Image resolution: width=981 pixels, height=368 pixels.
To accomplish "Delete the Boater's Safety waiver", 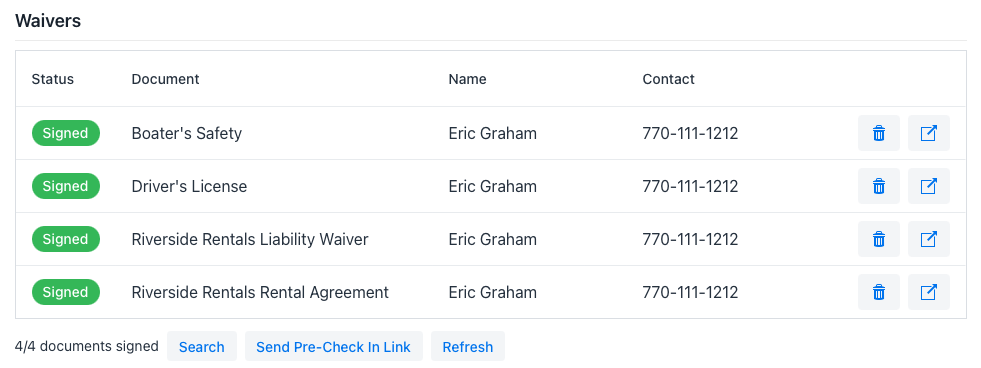I will pyautogui.click(x=878, y=133).
